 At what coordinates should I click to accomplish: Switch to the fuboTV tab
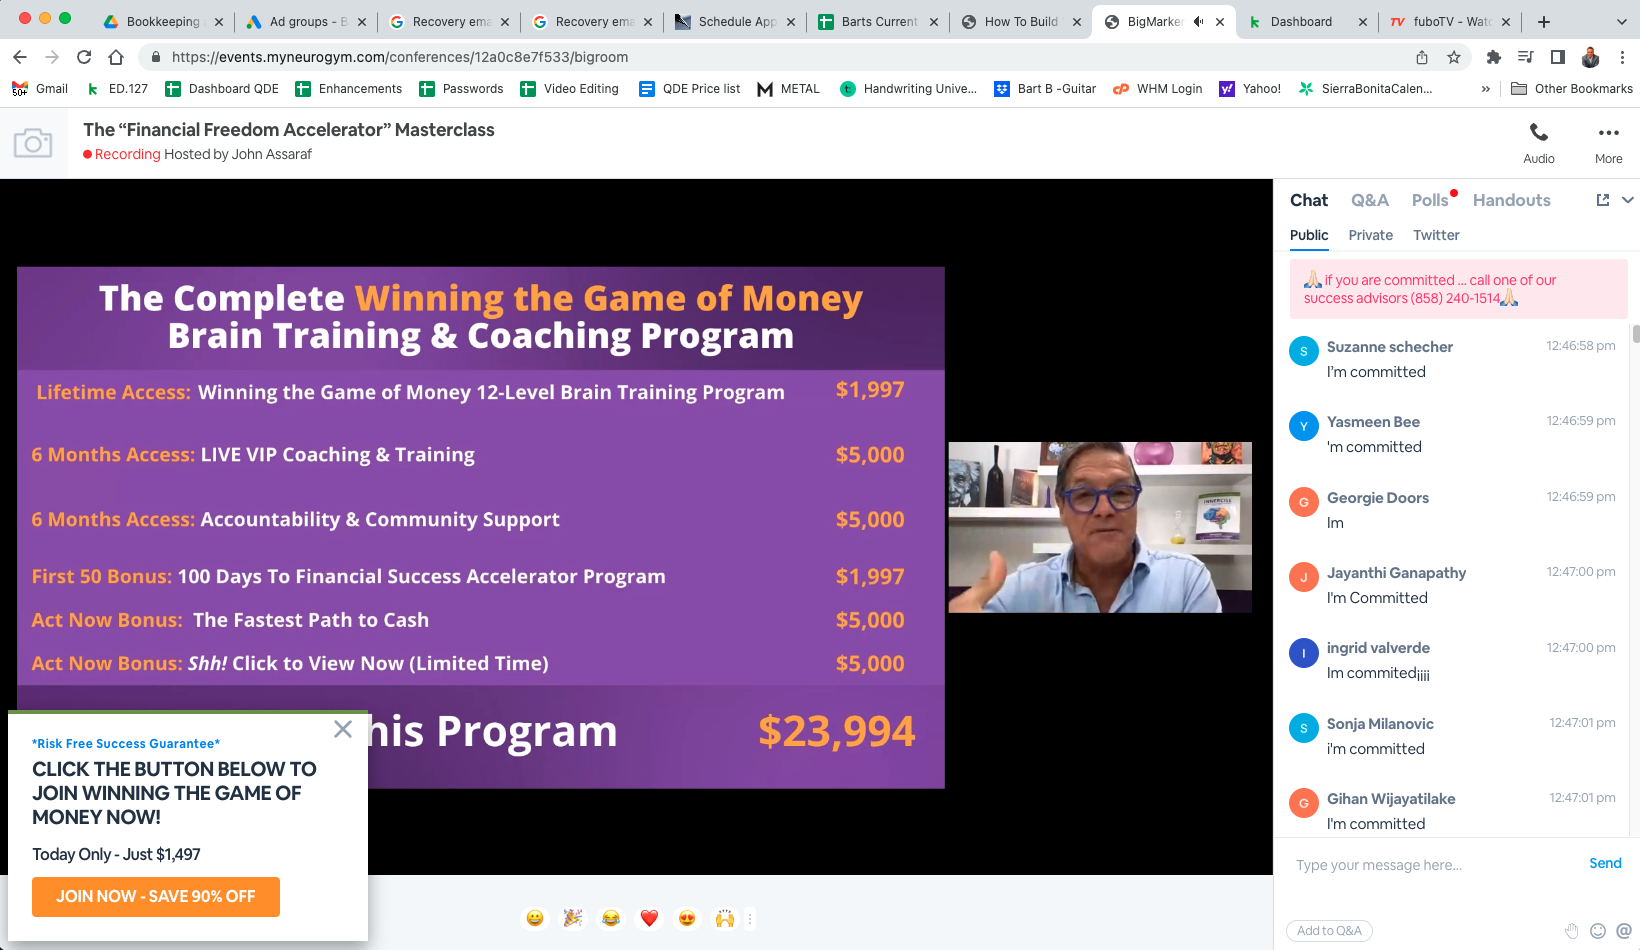tap(1452, 21)
